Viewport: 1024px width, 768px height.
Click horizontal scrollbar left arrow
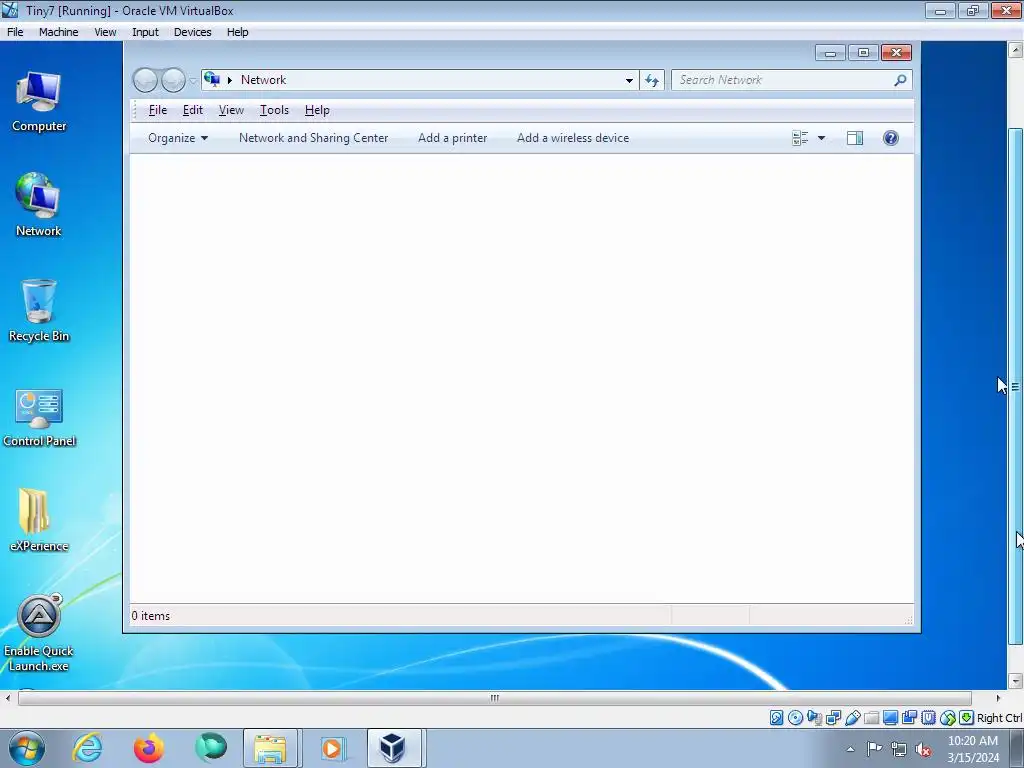(x=8, y=697)
